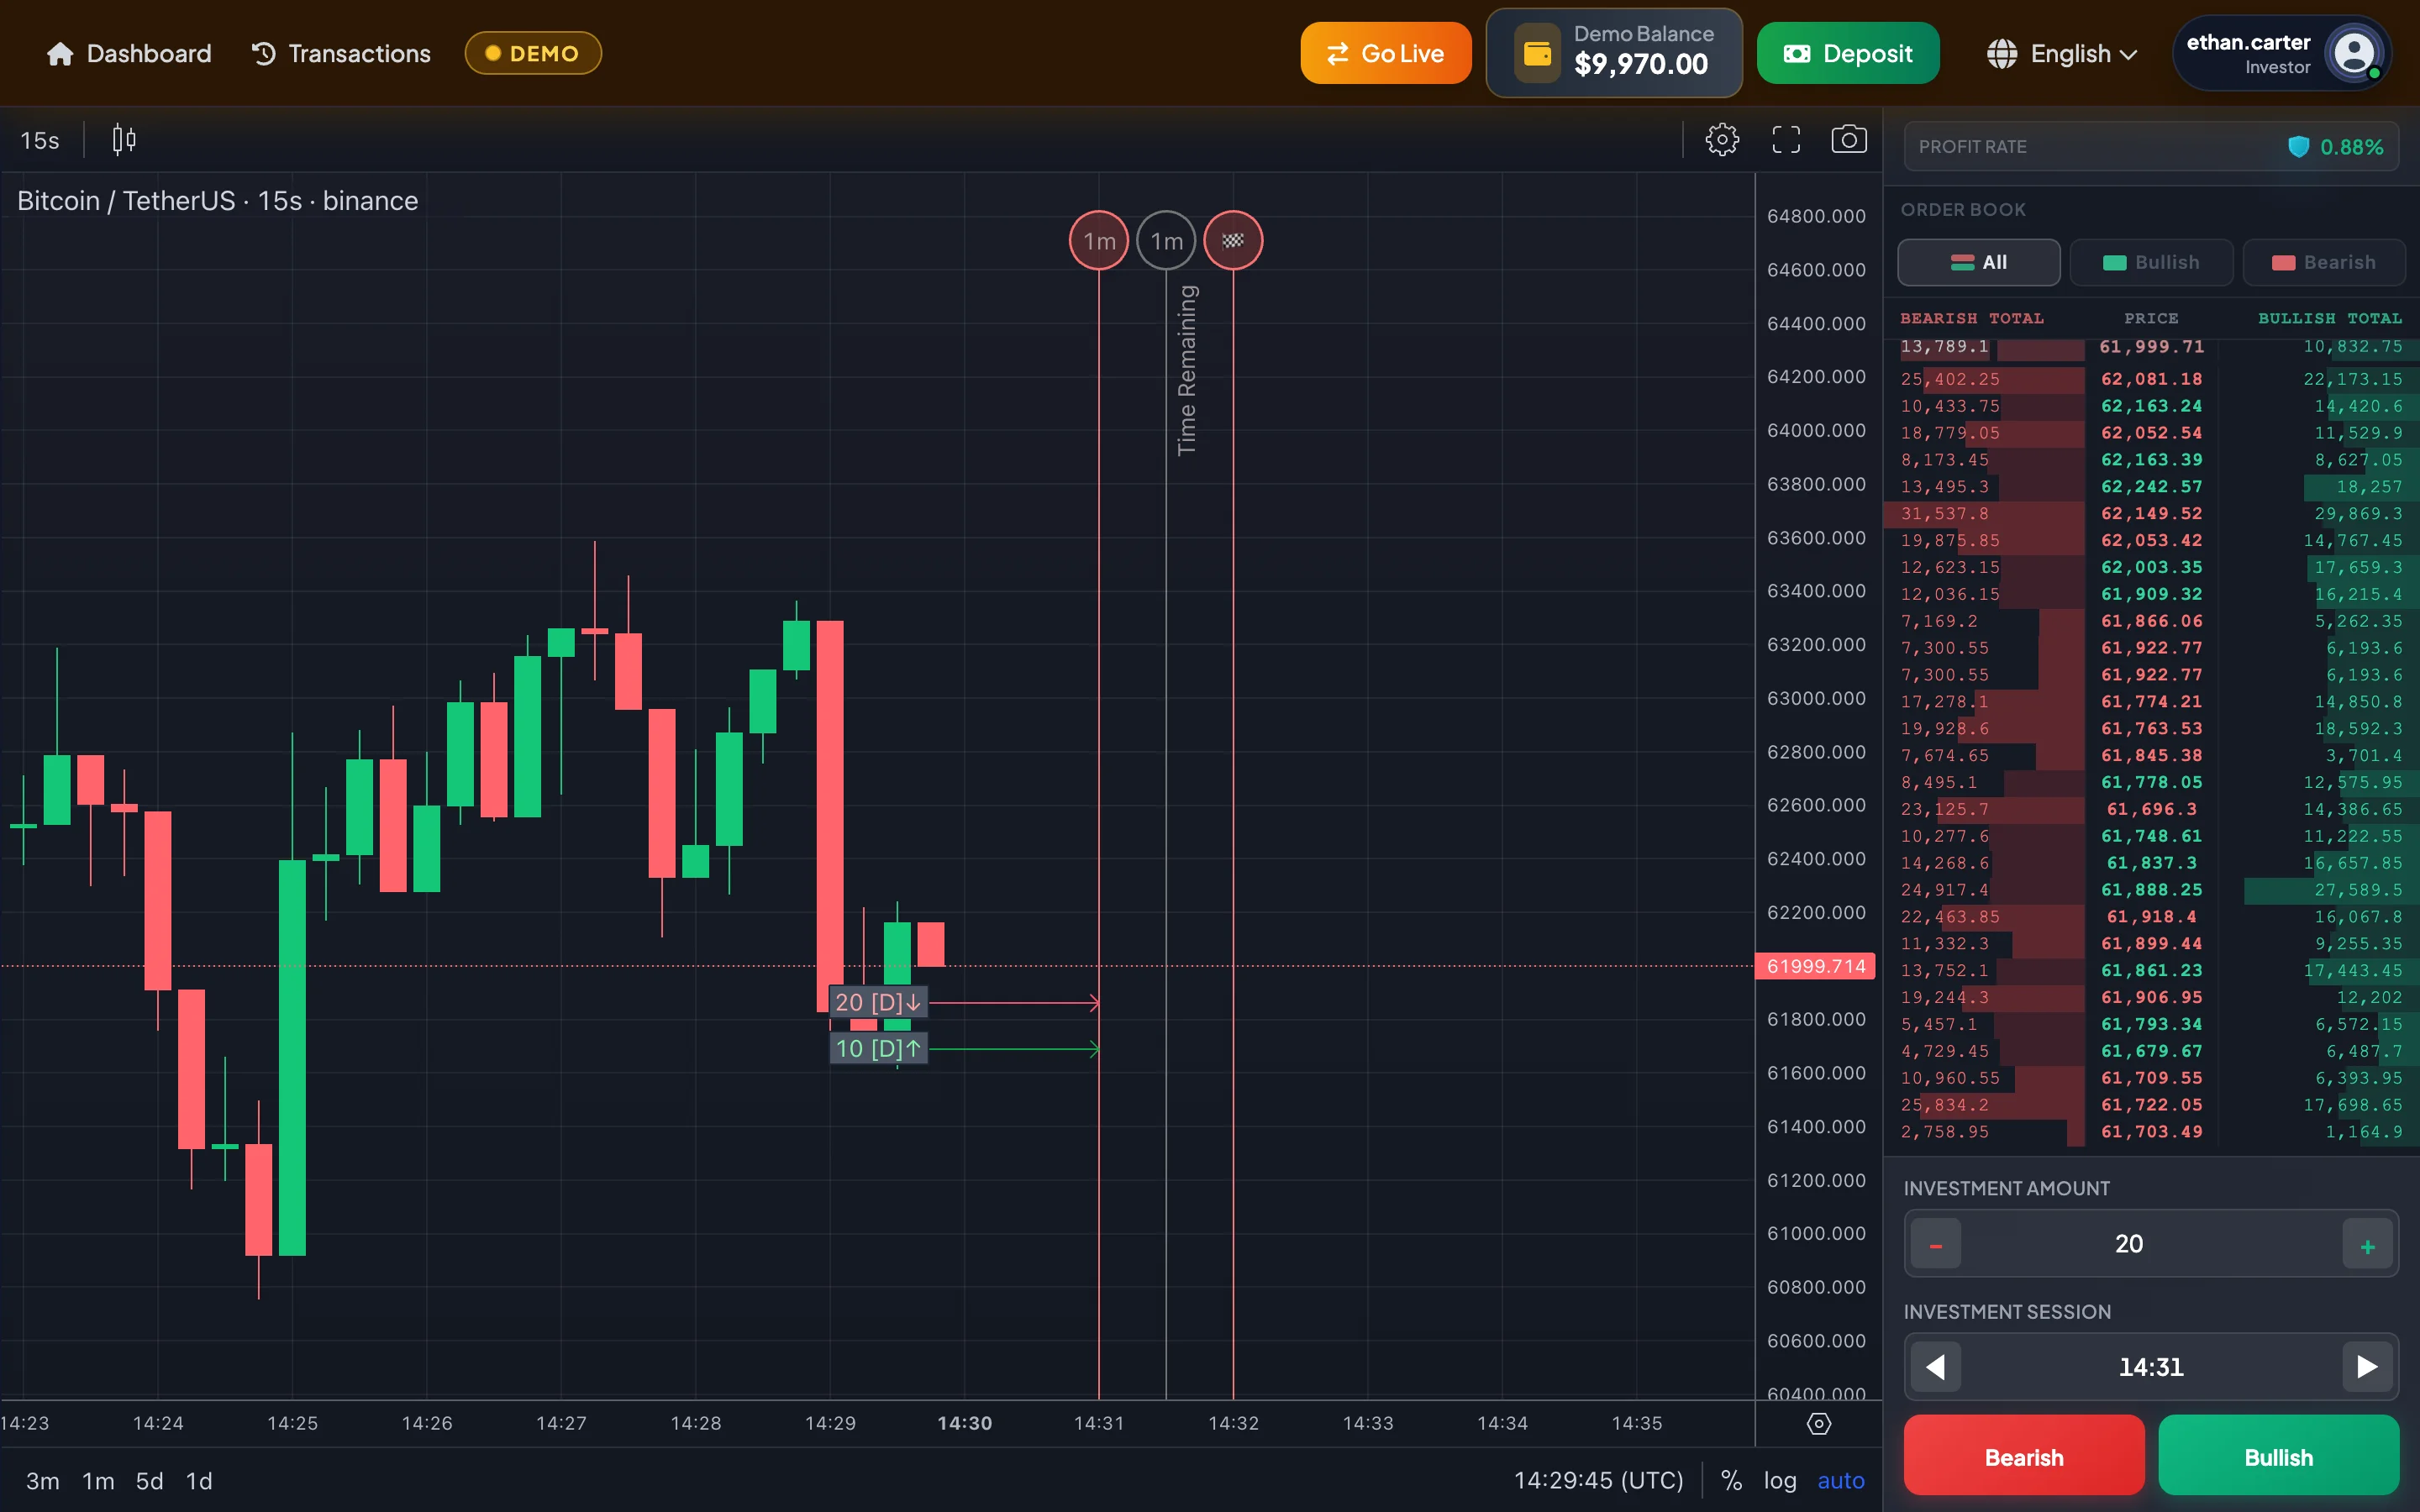Screen dimensions: 2420x1512
Task: Select order book price 61,866.06
Action: click(2151, 621)
